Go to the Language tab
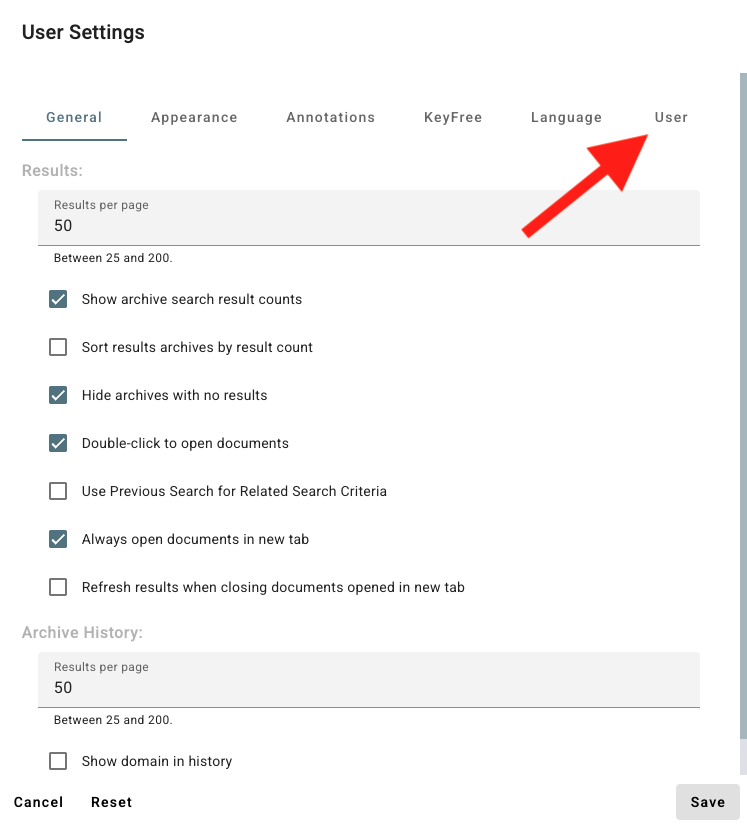The height and width of the screenshot is (826, 747). [566, 117]
